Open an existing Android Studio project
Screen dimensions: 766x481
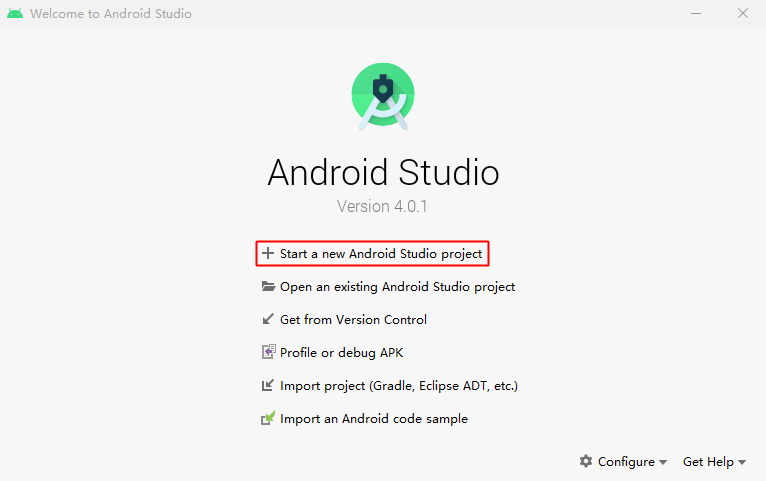coord(397,287)
